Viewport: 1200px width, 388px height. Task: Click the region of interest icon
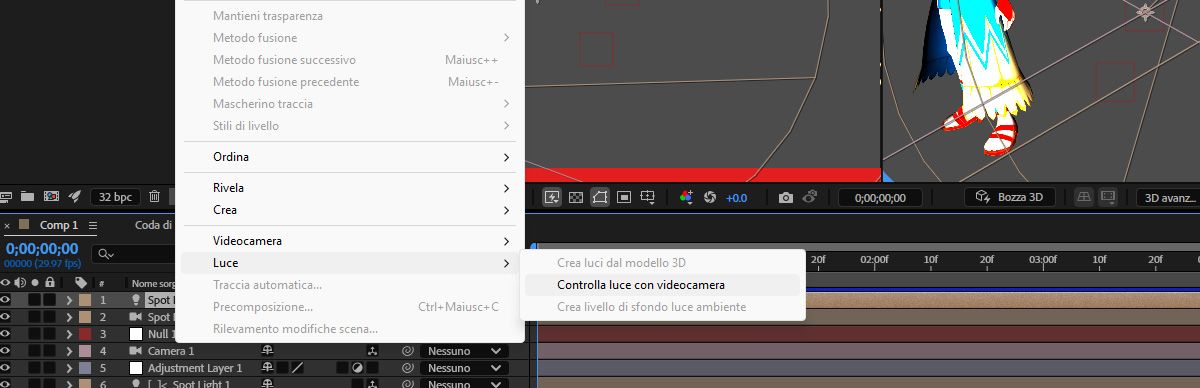tap(624, 197)
